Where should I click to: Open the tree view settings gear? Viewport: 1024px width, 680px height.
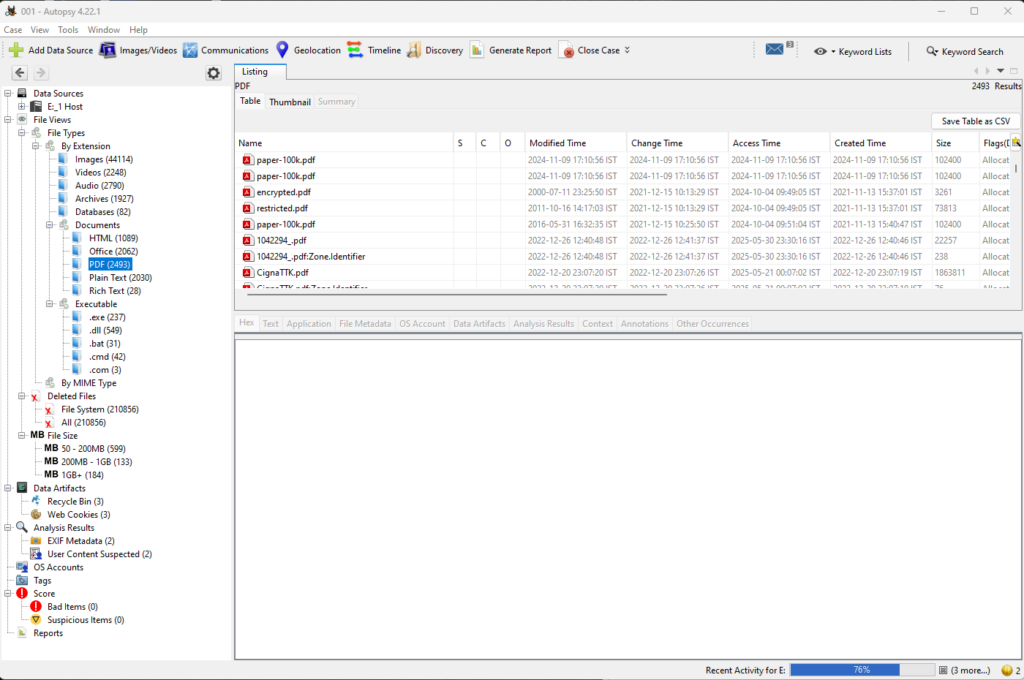tap(214, 73)
